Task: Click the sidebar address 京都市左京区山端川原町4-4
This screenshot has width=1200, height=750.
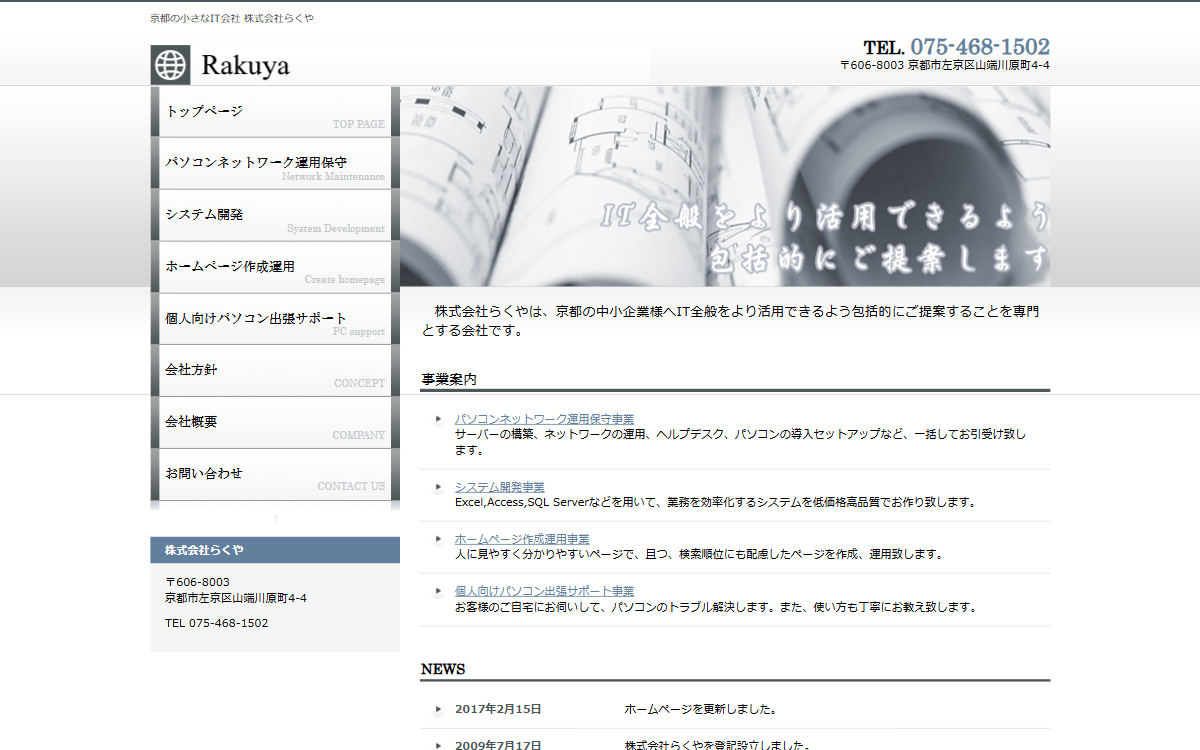Action: tap(236, 598)
